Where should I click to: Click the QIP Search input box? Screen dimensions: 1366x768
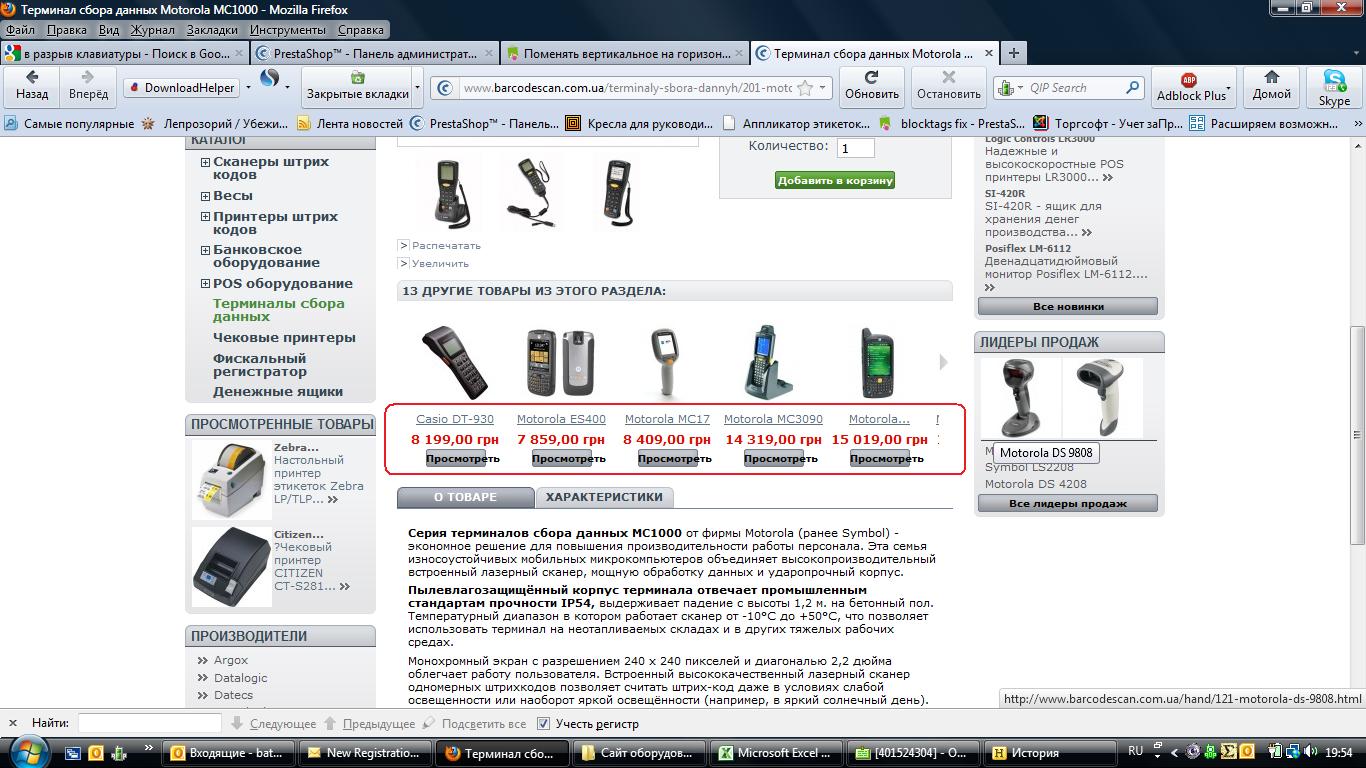[x=1073, y=88]
